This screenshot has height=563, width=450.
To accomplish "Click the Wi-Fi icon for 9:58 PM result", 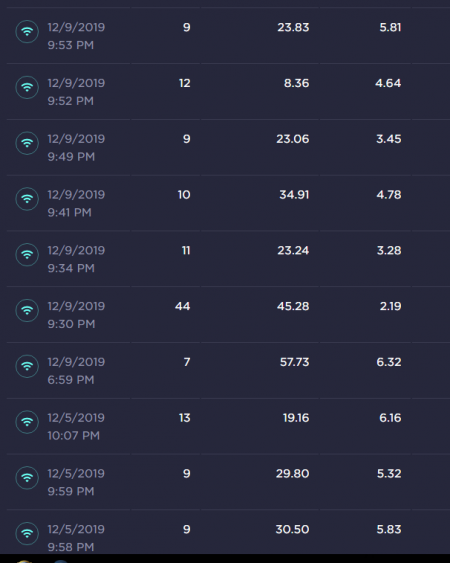I will [27, 534].
